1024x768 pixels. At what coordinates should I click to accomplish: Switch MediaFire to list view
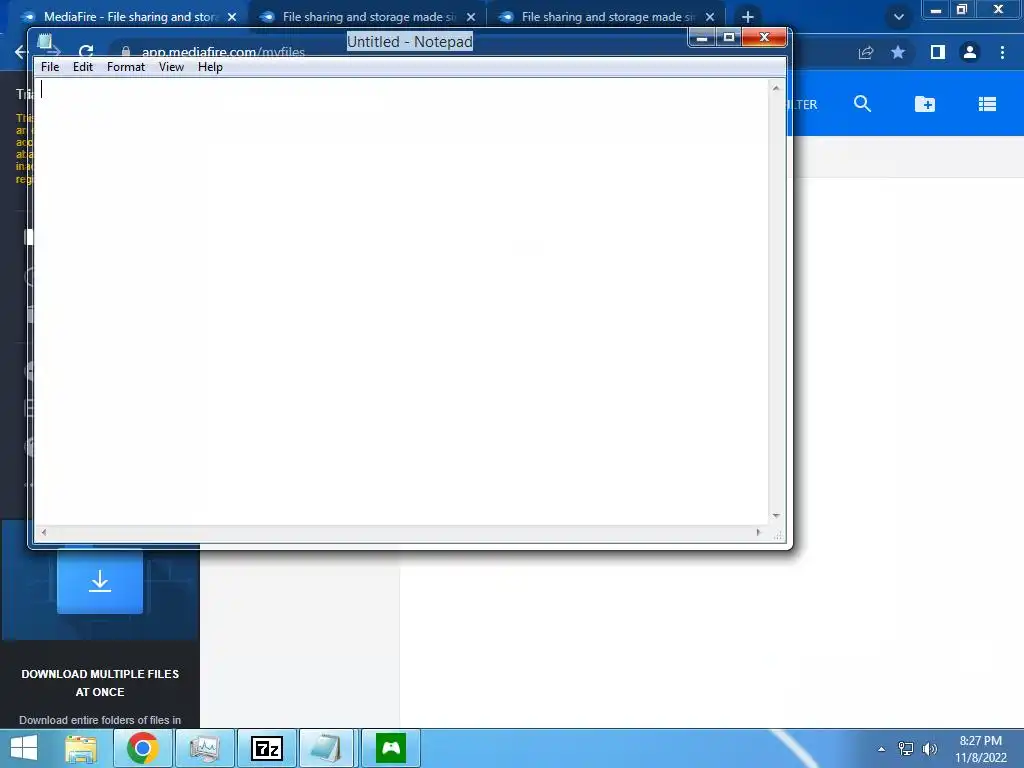987,104
